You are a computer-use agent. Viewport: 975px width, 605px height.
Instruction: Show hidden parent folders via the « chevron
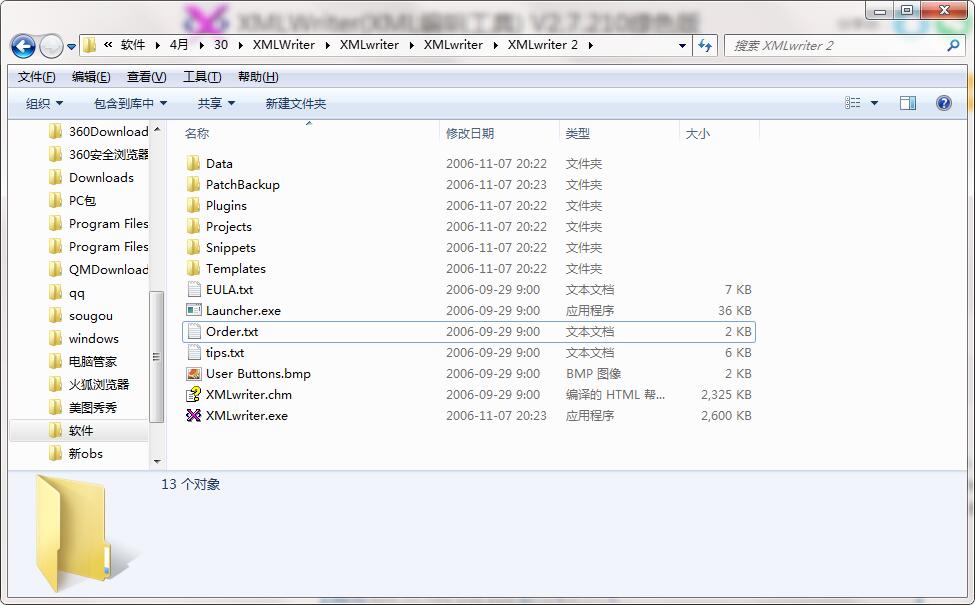click(x=108, y=45)
